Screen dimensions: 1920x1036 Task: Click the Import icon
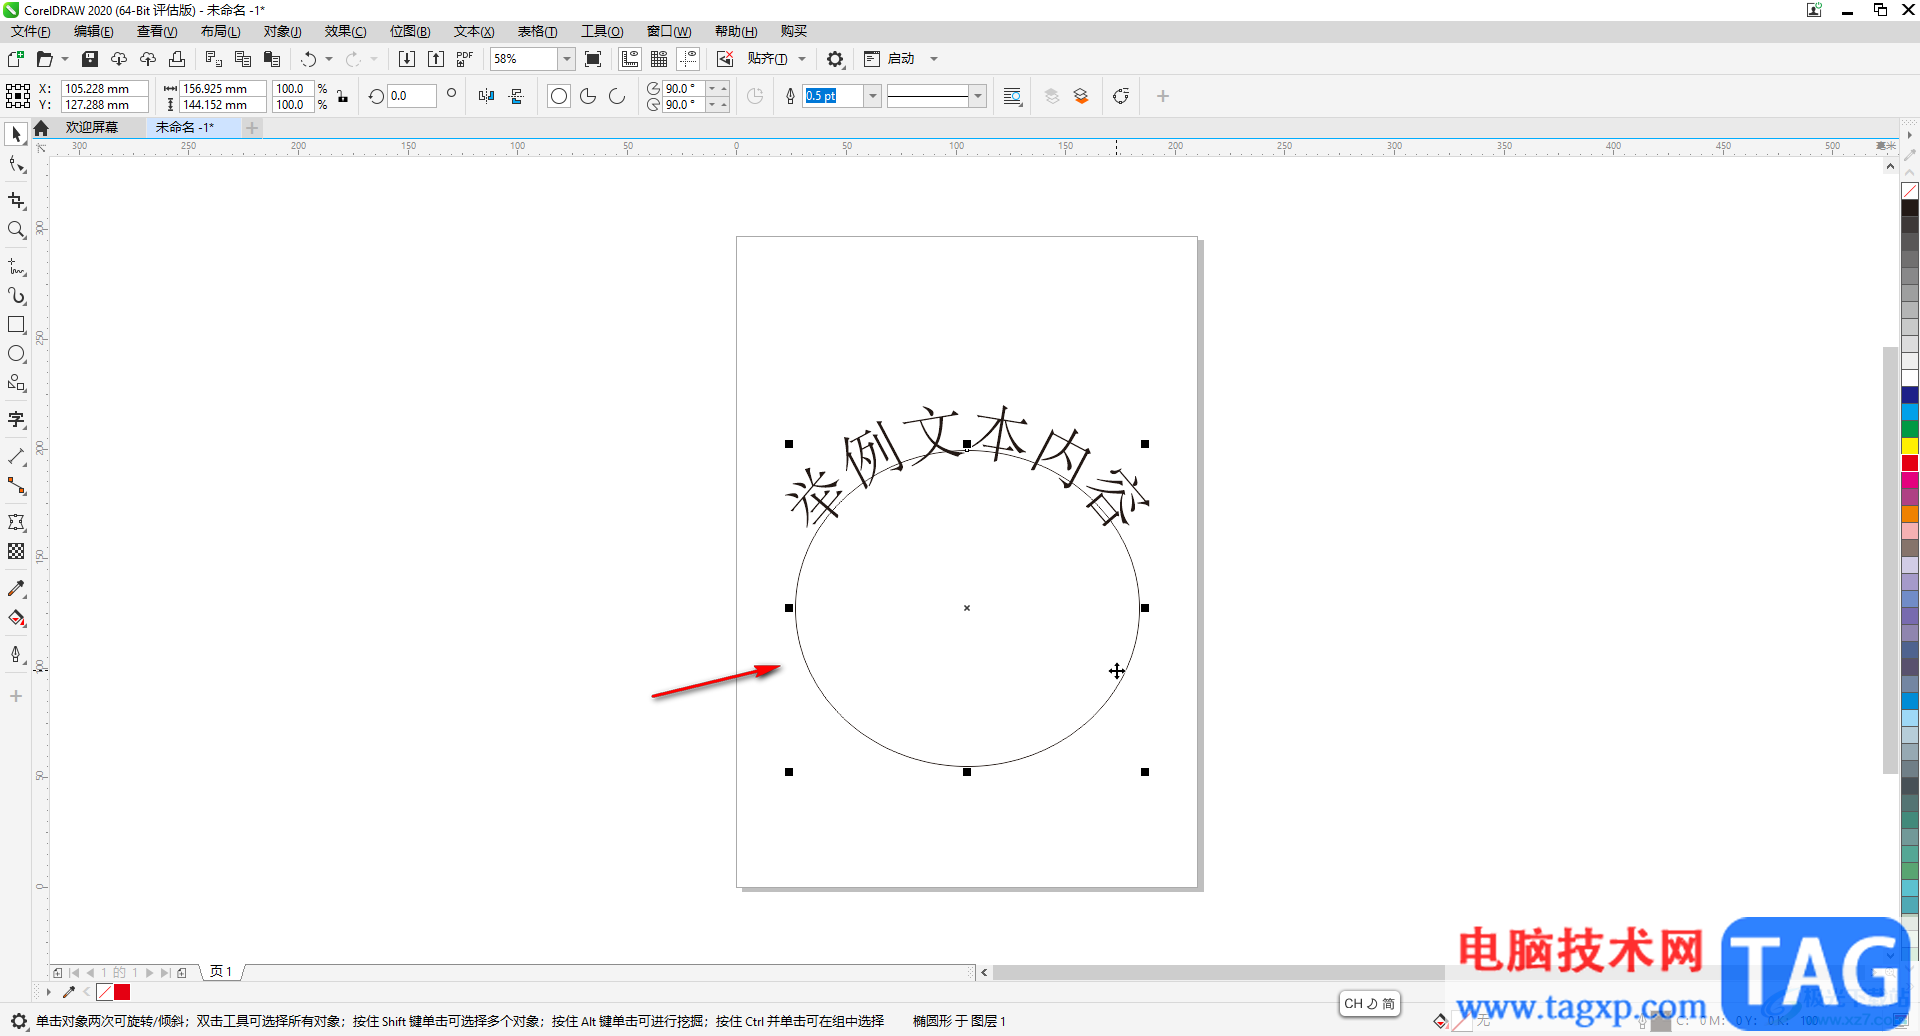tap(407, 59)
